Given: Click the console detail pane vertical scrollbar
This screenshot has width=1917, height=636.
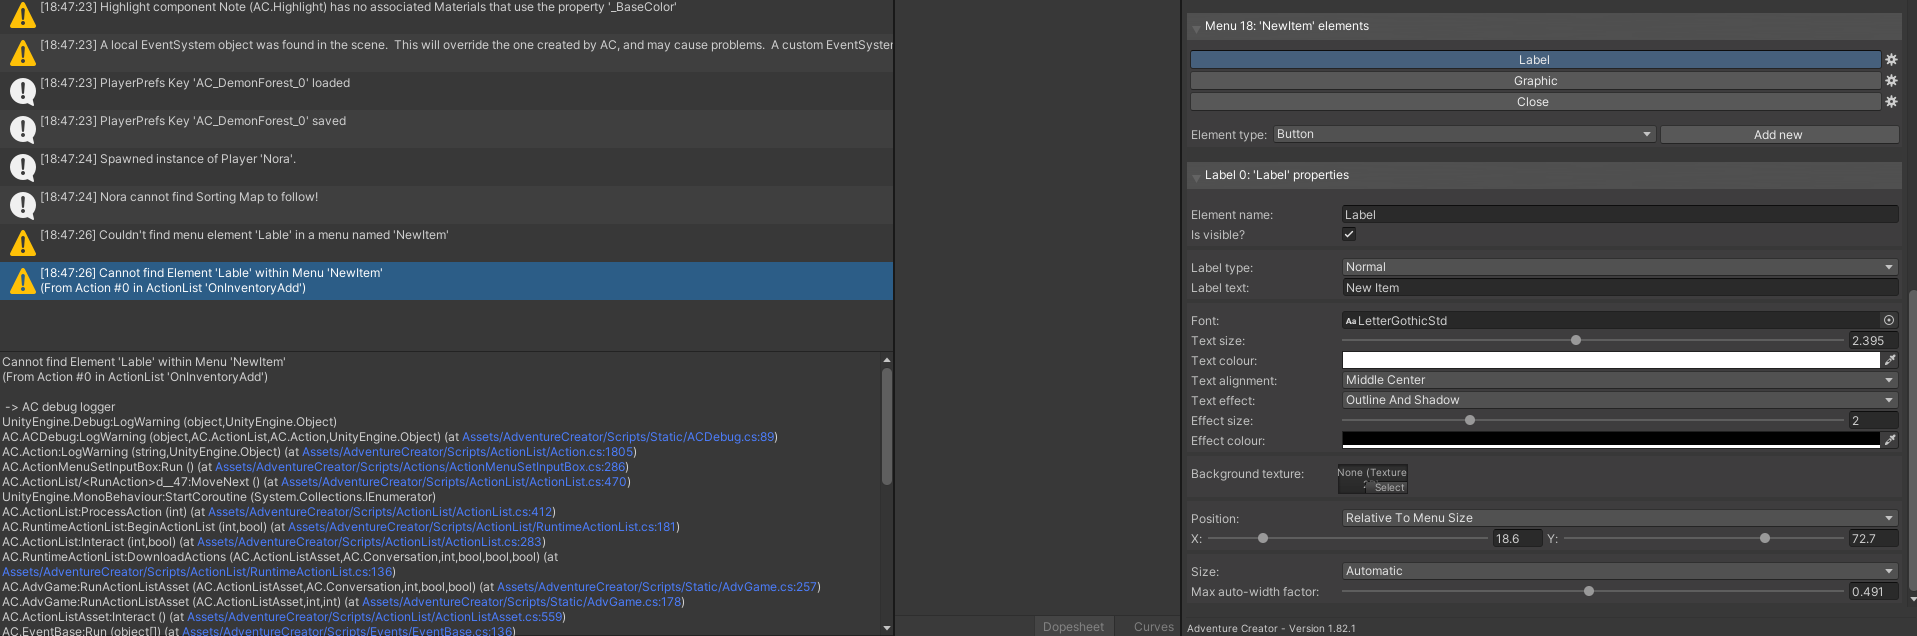Looking at the screenshot, I should click(x=886, y=426).
